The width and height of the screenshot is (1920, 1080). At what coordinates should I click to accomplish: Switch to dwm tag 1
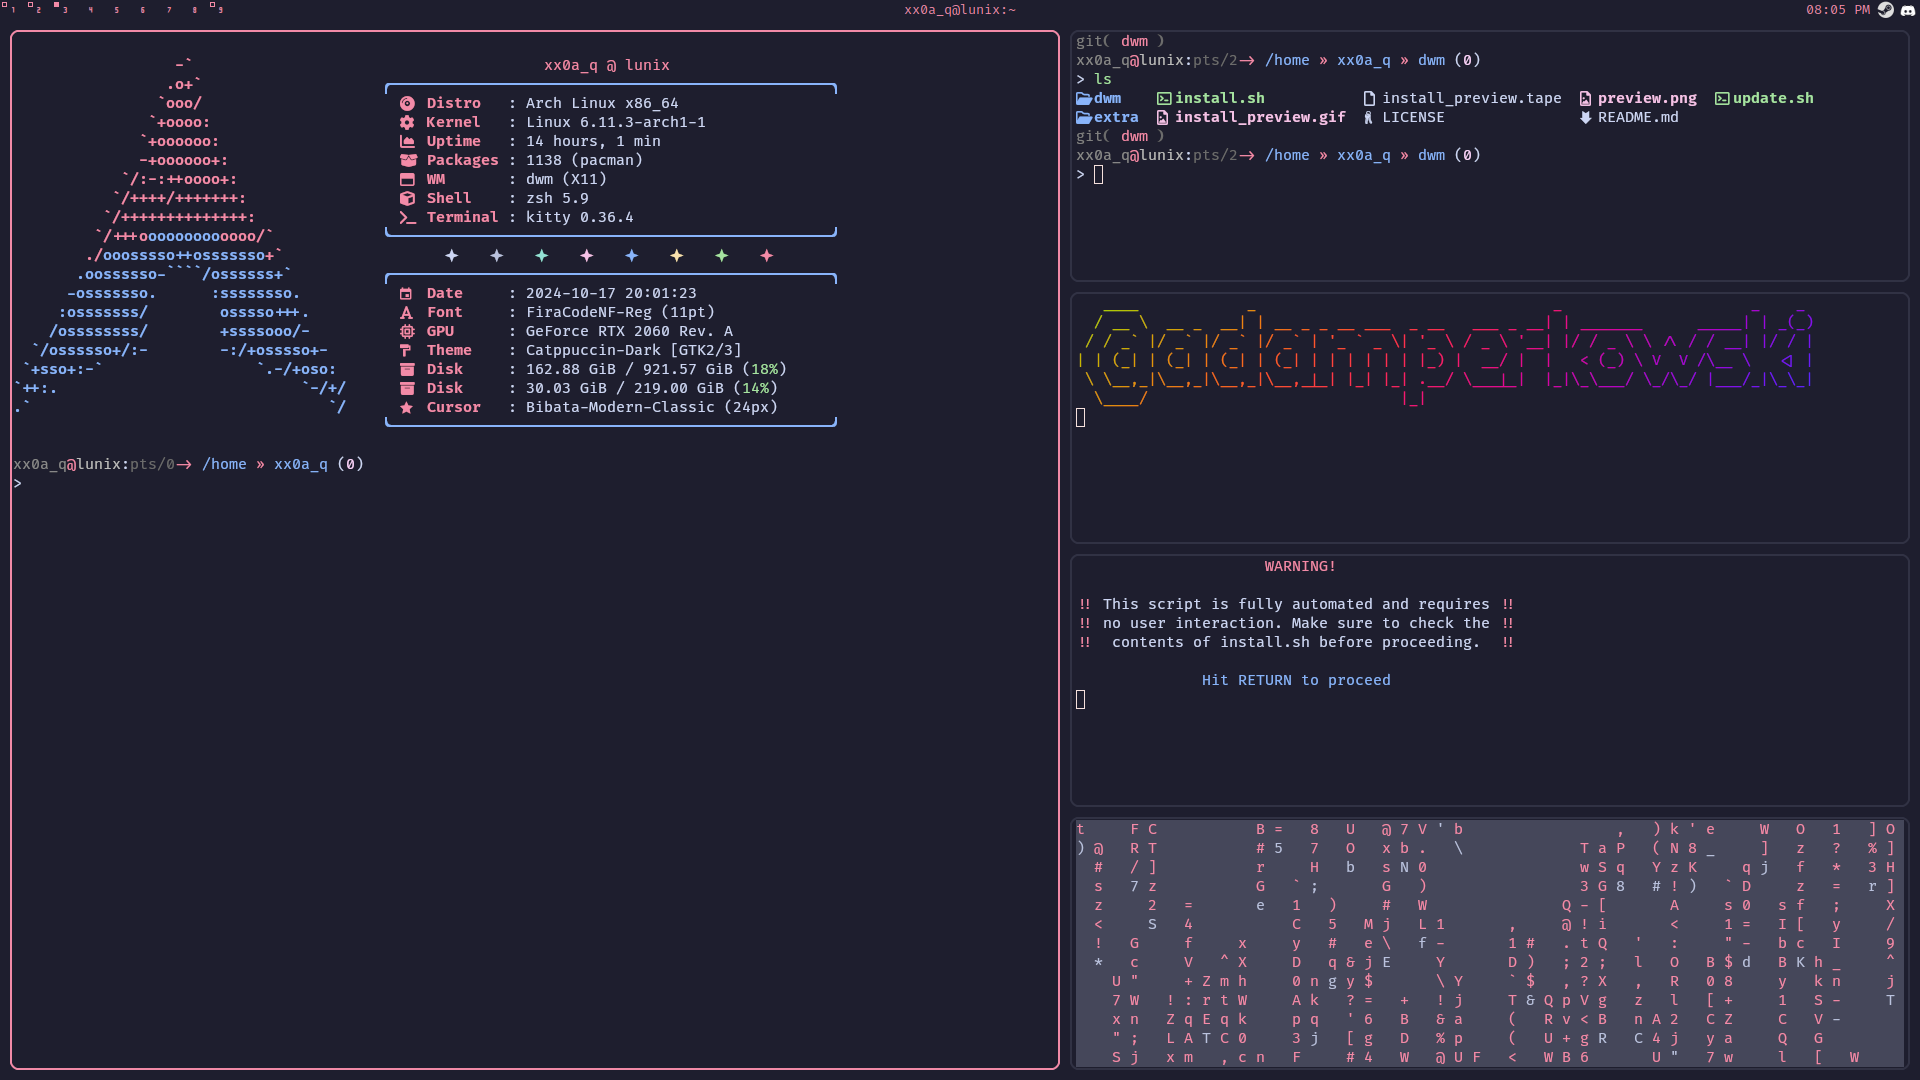[x=9, y=8]
